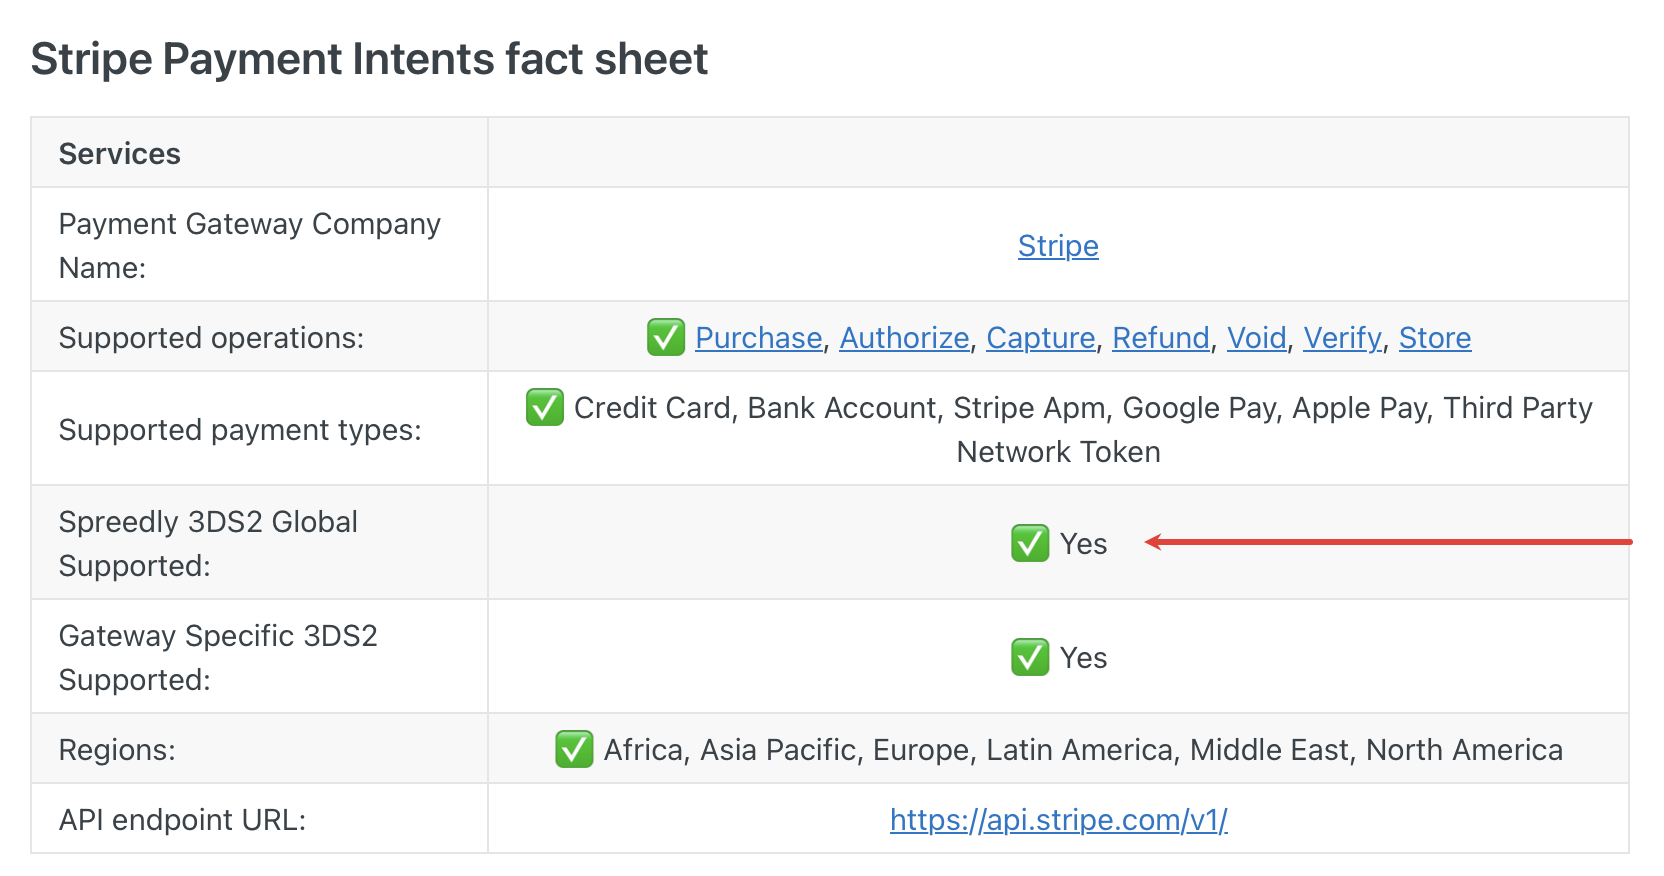The height and width of the screenshot is (876, 1664).
Task: Open the Verify operation link
Action: click(1342, 338)
